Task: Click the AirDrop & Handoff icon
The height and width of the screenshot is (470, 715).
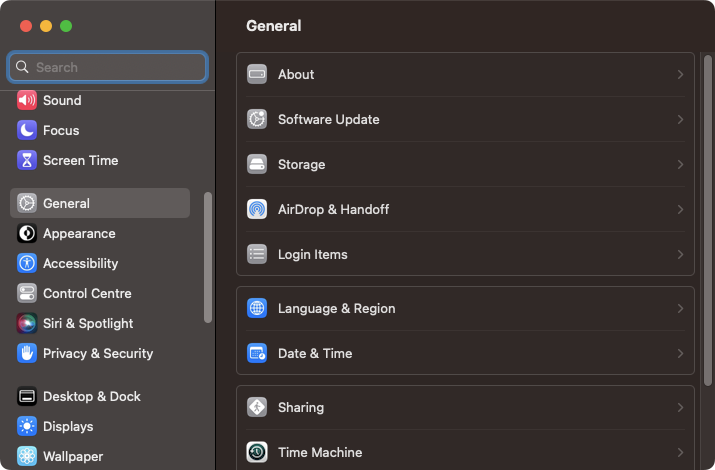Action: [257, 209]
